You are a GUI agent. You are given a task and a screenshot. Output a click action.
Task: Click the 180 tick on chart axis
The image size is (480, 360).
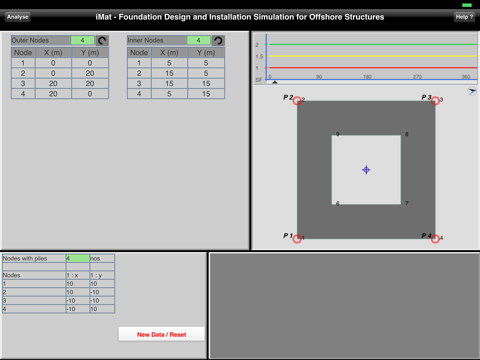[367, 77]
